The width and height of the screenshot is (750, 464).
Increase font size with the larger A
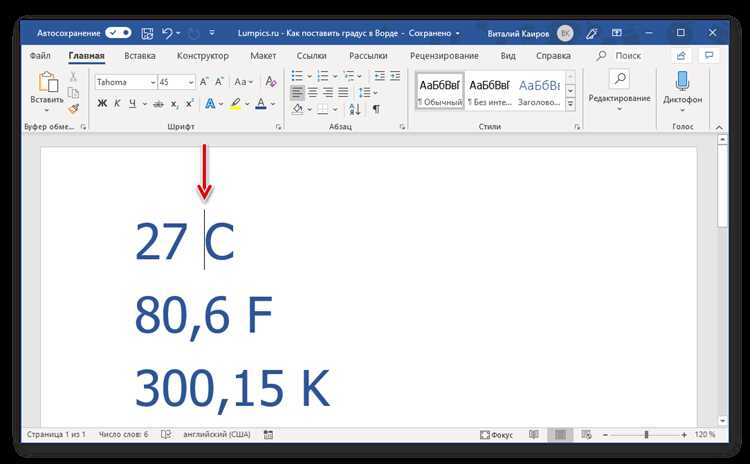pos(204,82)
